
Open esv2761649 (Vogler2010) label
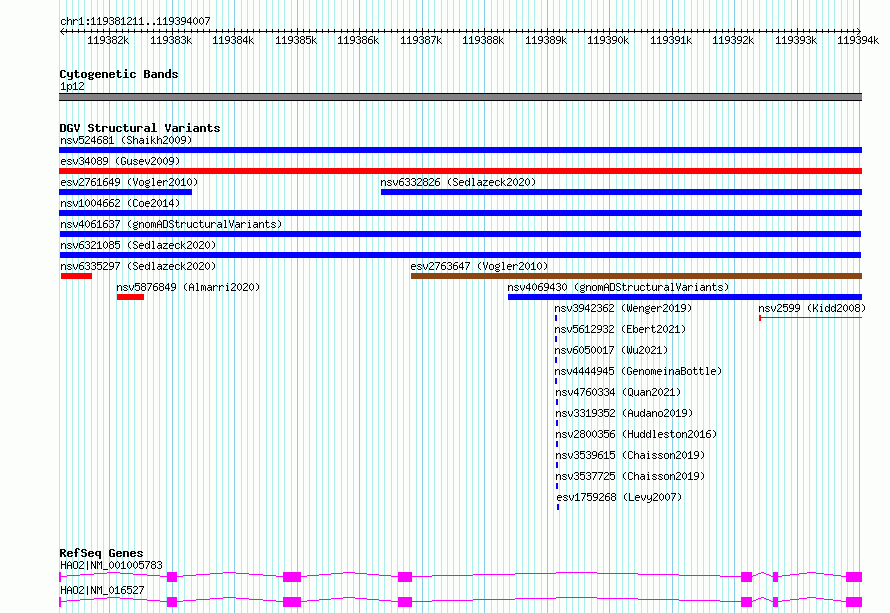point(129,182)
